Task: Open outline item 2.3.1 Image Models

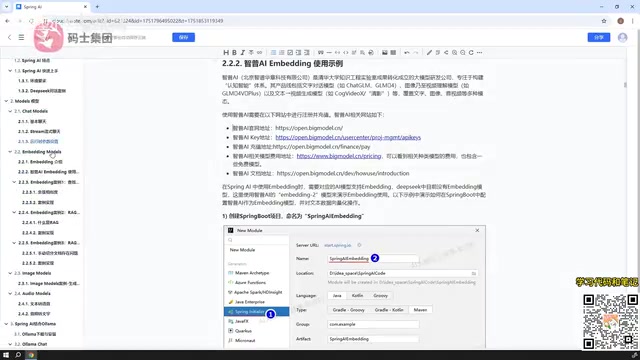Action: click(x=49, y=283)
